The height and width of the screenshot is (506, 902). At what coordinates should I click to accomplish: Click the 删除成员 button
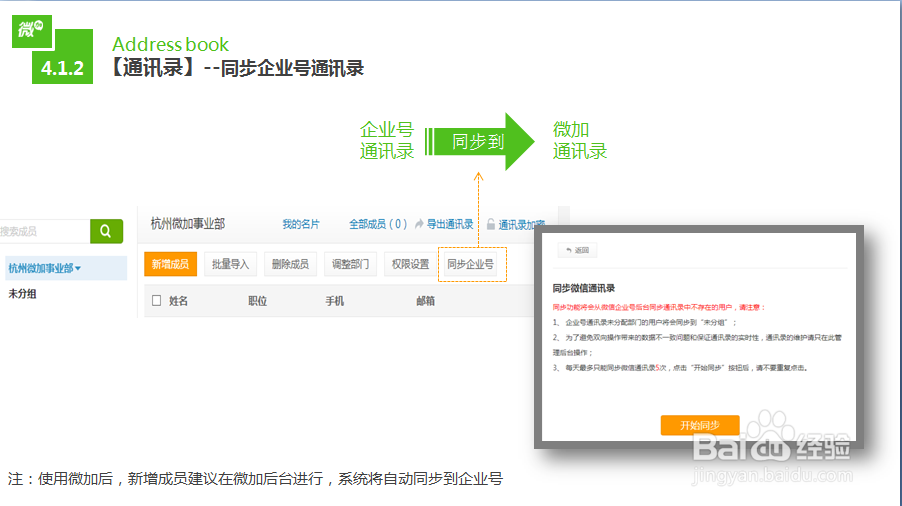(x=290, y=264)
